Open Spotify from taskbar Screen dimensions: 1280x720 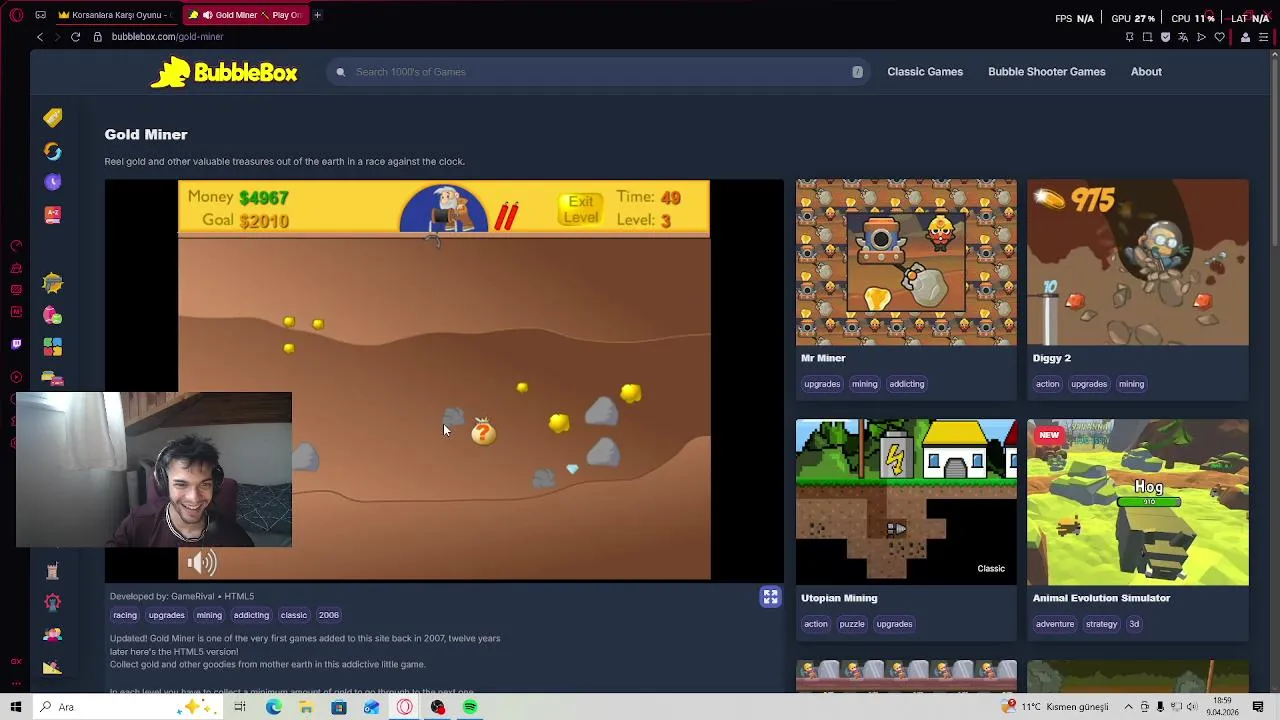470,707
